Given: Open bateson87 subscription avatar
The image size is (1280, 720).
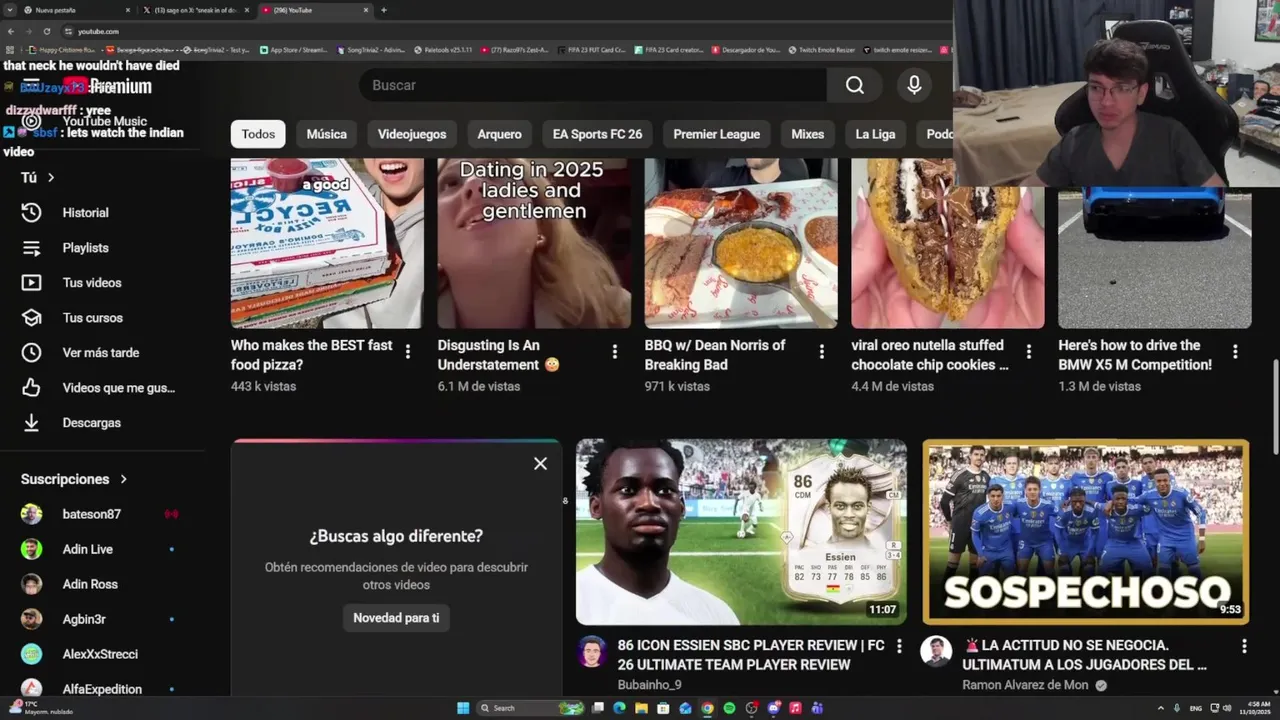Looking at the screenshot, I should [32, 514].
